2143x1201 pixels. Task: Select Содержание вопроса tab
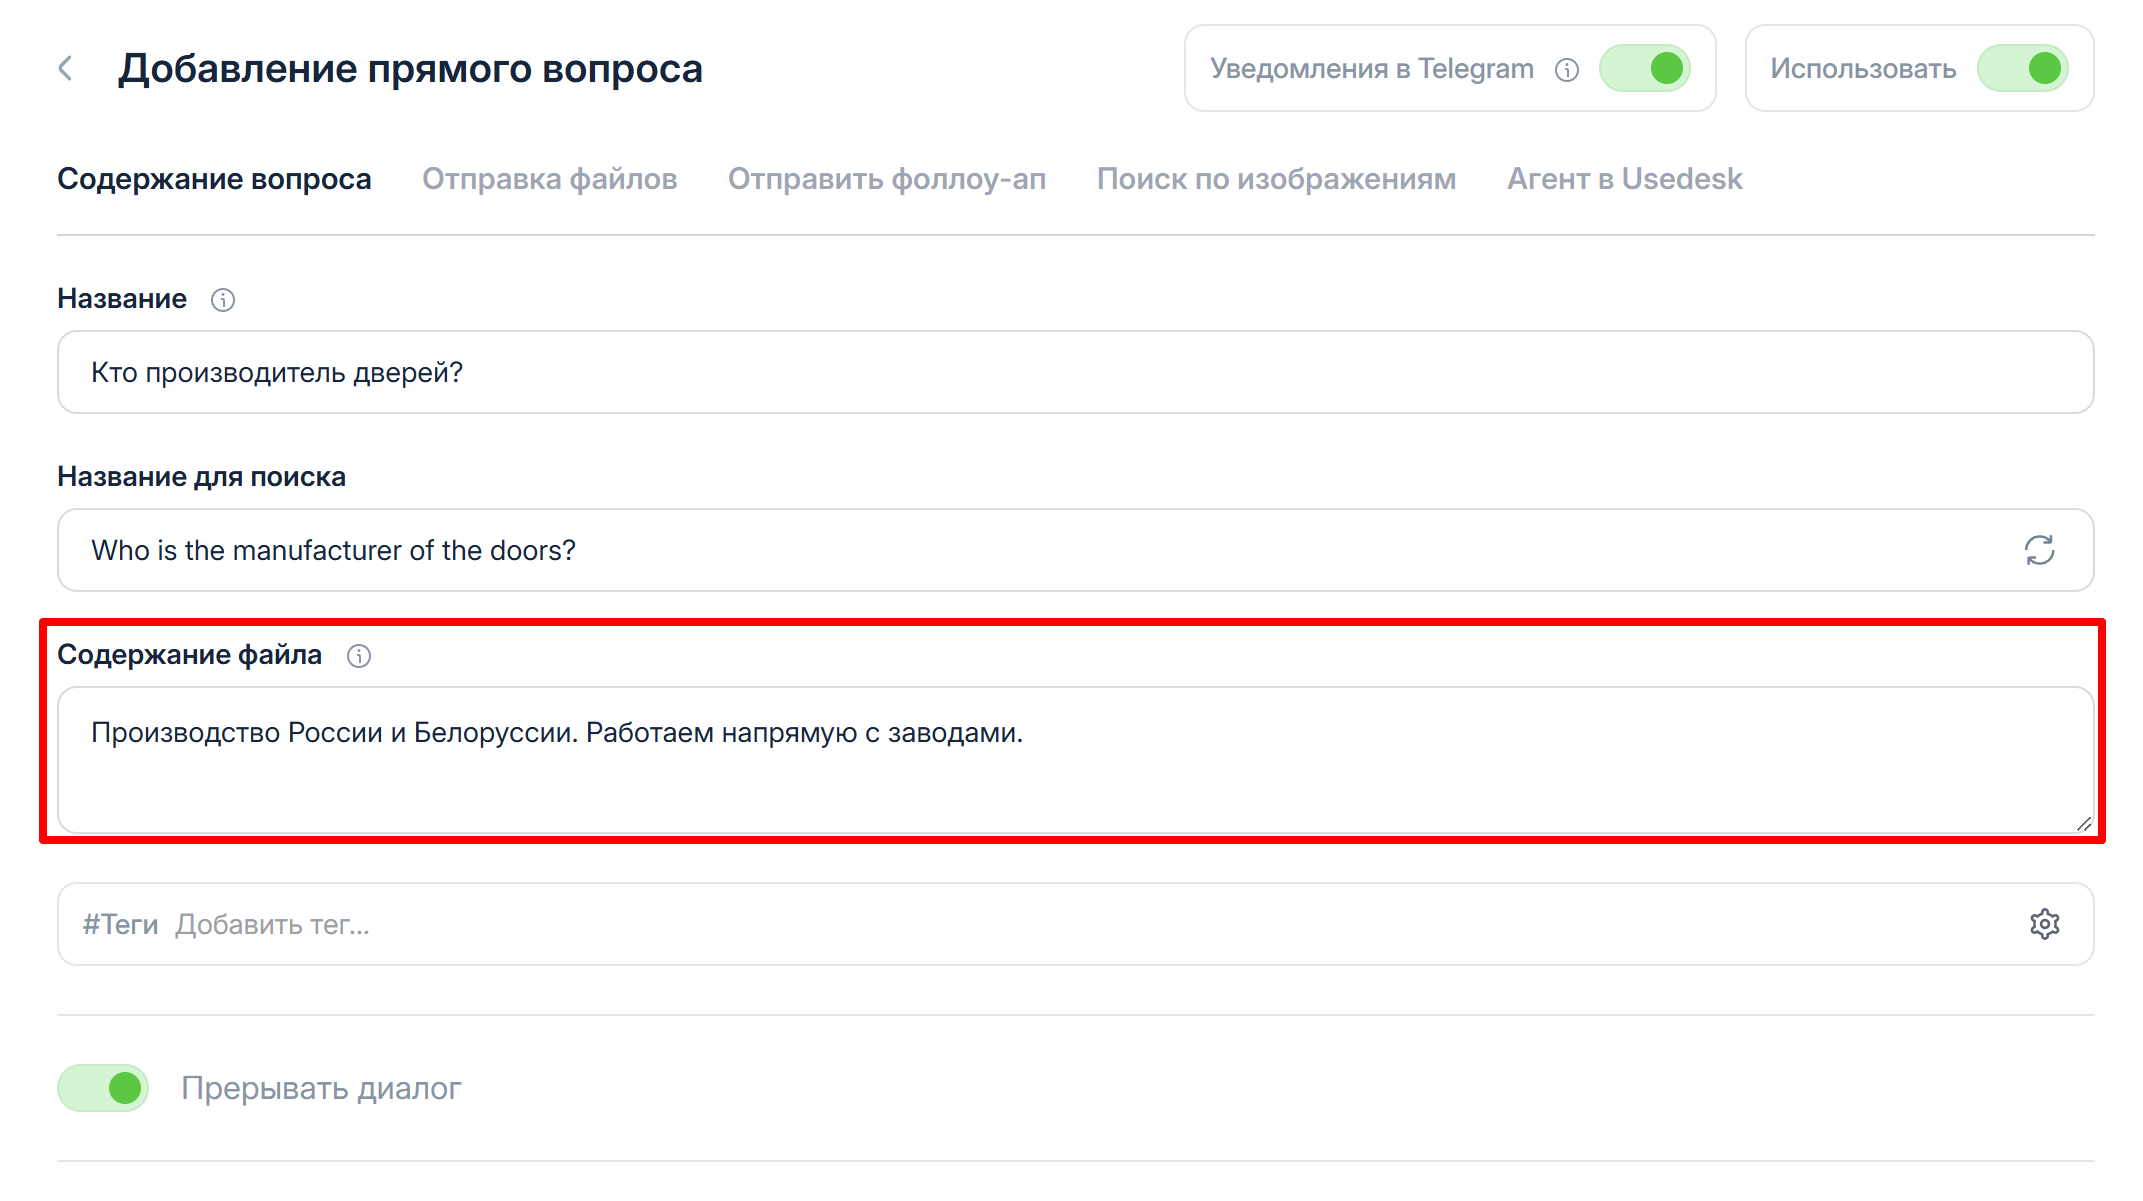tap(214, 179)
